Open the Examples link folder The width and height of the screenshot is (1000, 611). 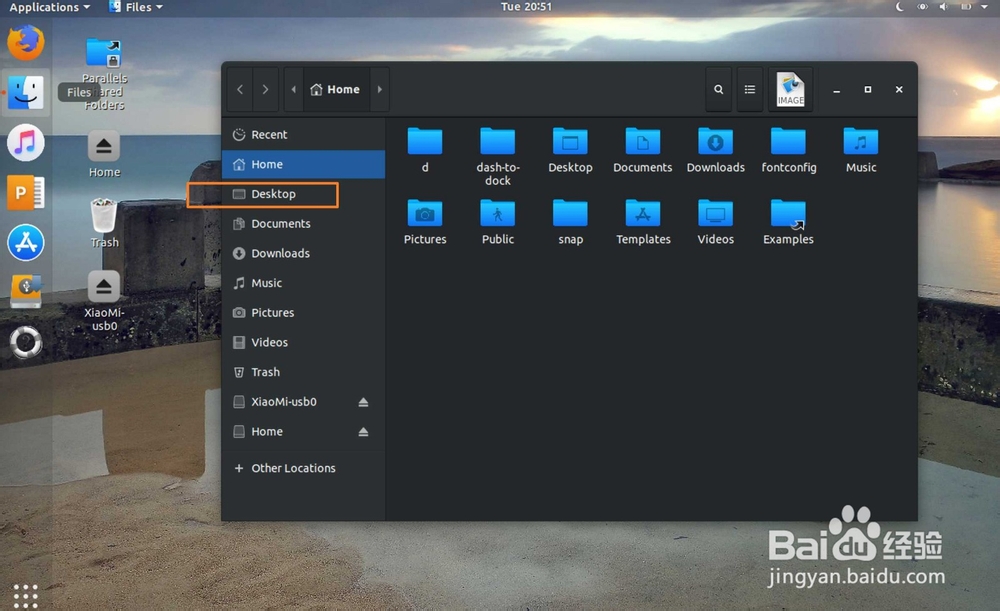pyautogui.click(x=788, y=222)
